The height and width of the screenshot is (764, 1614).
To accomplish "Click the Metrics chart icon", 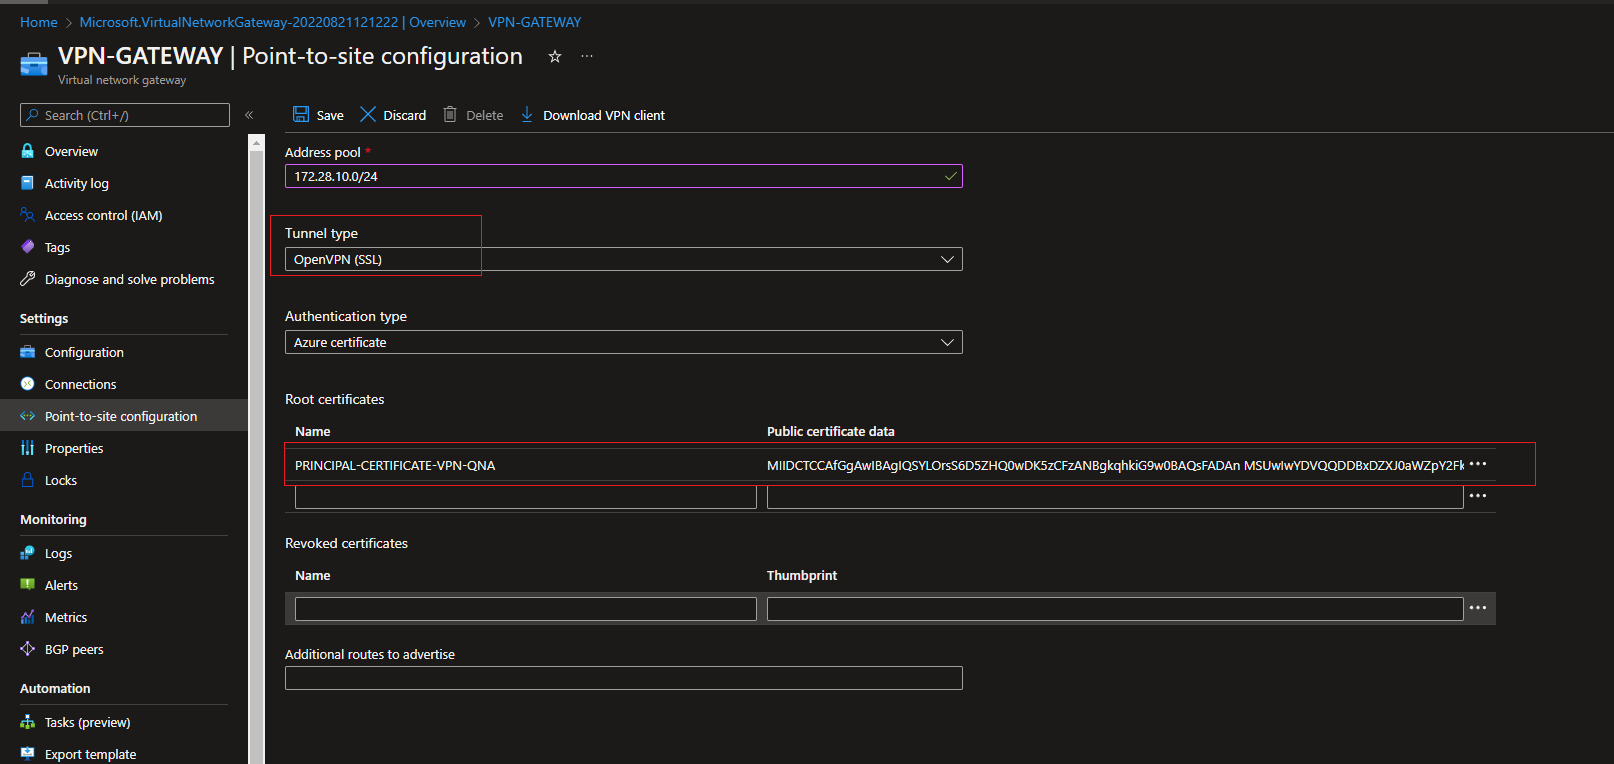I will tap(28, 617).
